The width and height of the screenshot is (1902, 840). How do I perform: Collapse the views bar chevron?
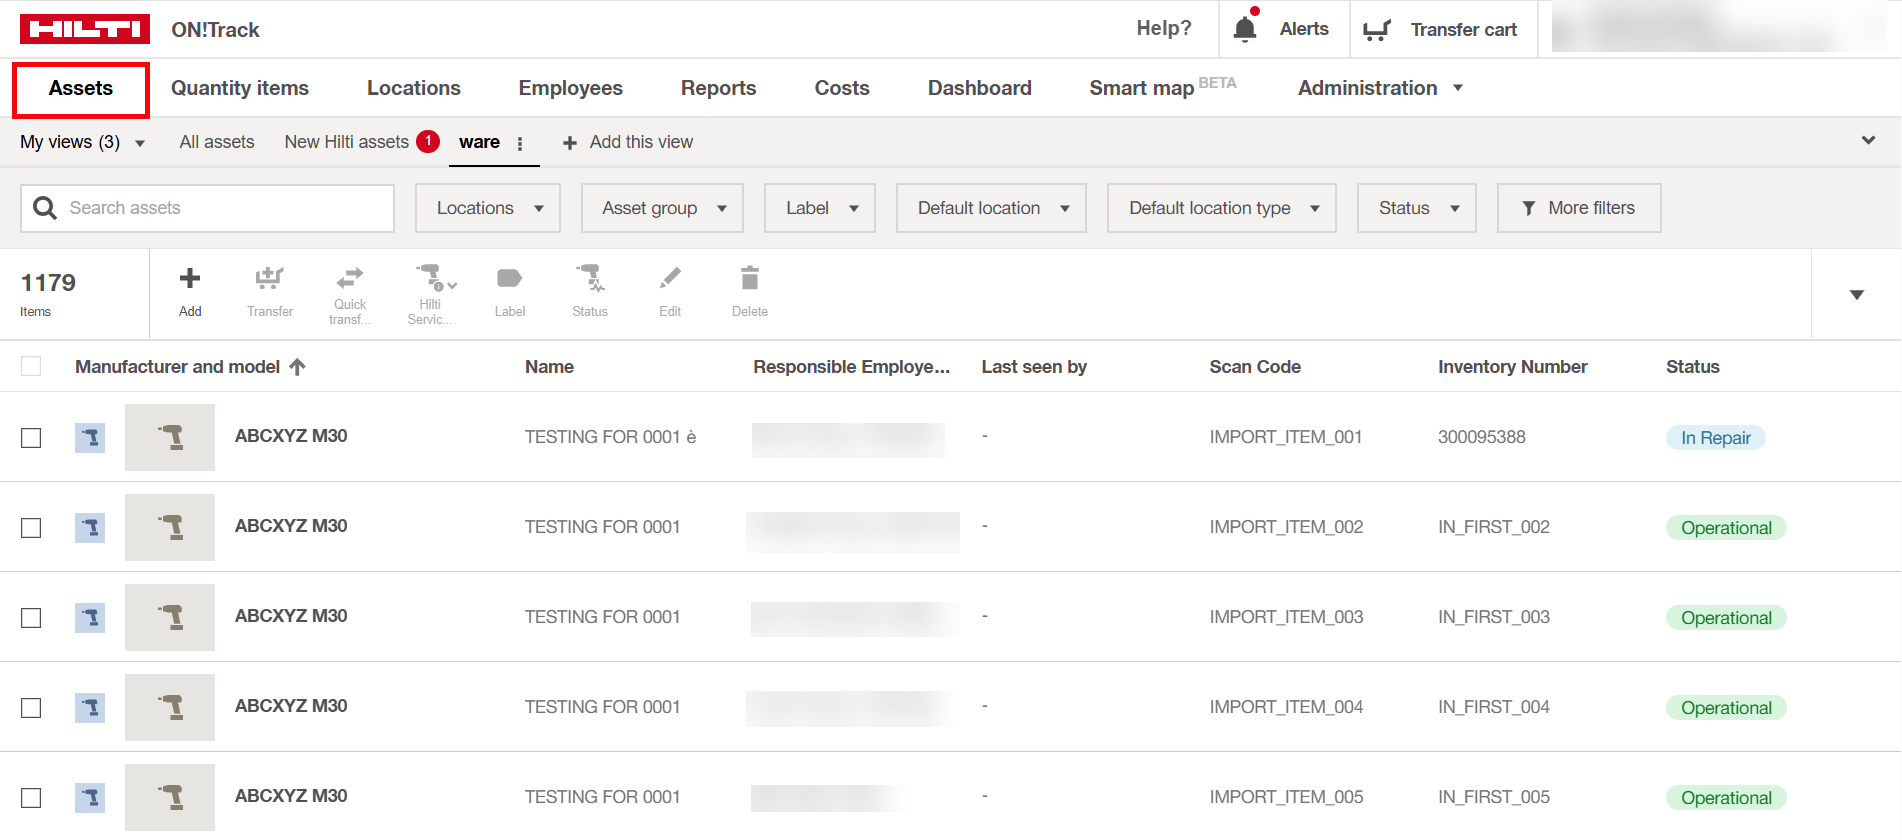[x=1868, y=141]
